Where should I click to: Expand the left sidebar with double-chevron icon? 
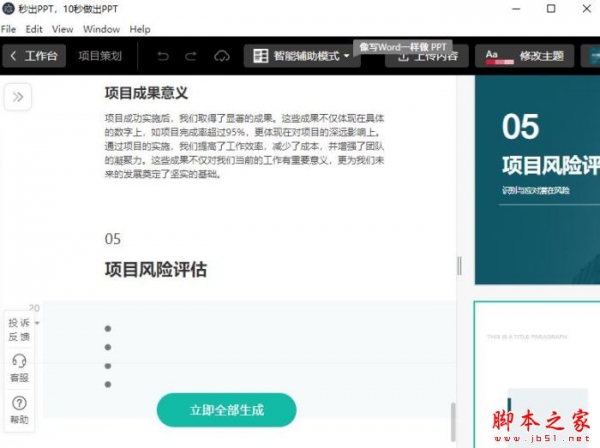click(19, 97)
